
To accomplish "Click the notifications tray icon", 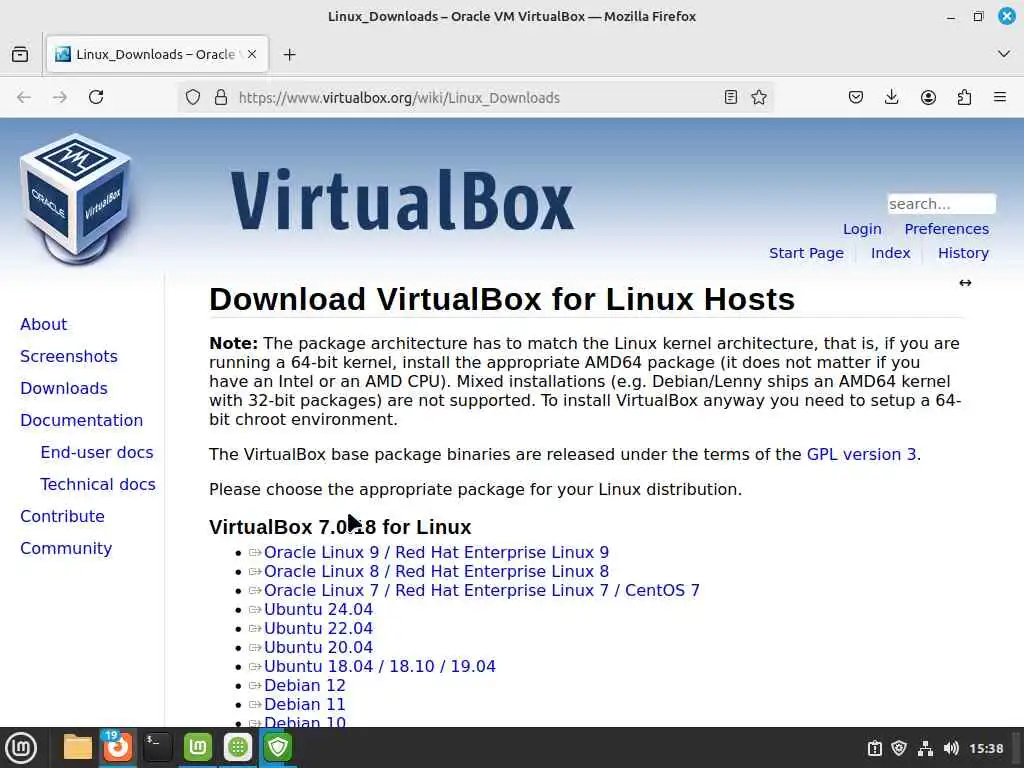I will click(874, 748).
